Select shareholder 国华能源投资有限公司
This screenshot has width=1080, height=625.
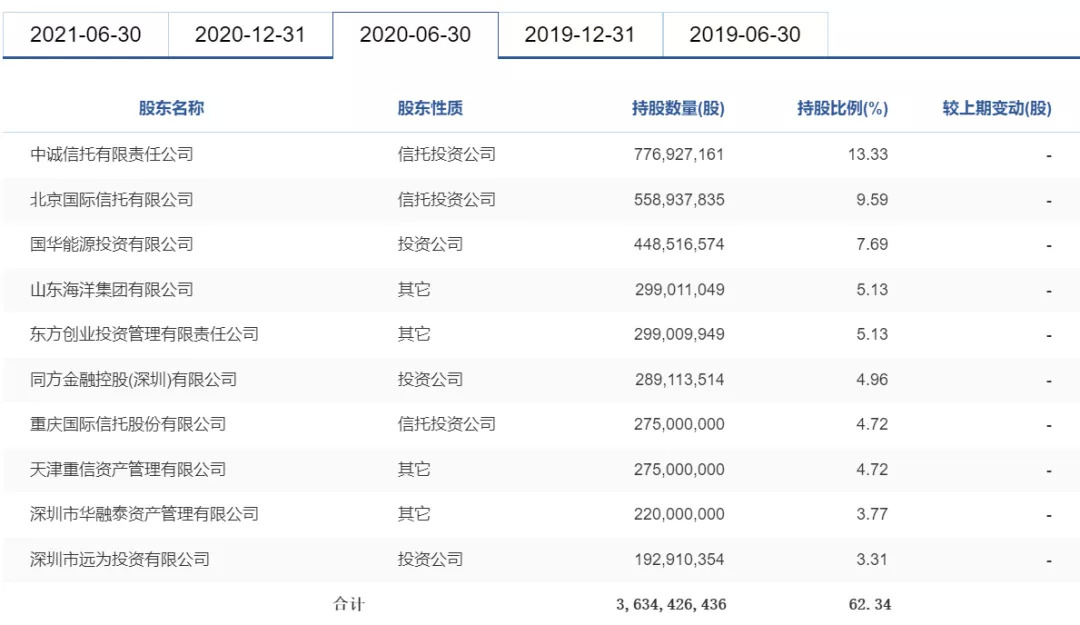point(112,245)
